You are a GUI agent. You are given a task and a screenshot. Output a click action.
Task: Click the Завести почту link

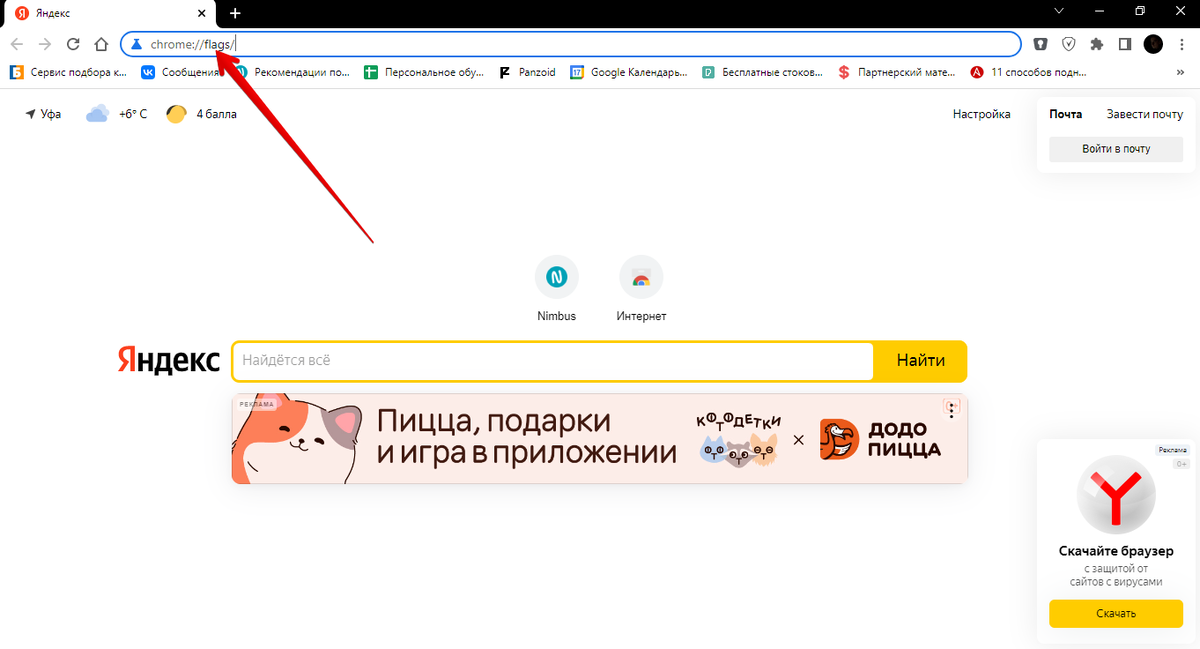tap(1144, 114)
